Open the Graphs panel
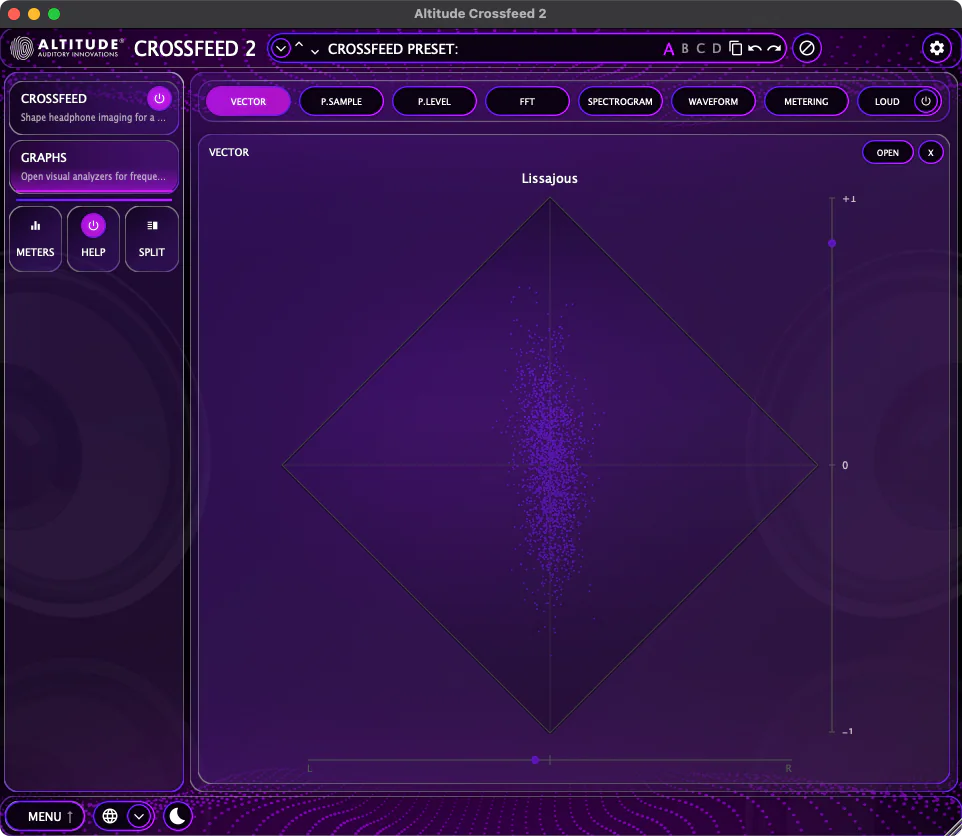The height and width of the screenshot is (836, 962). [93, 166]
